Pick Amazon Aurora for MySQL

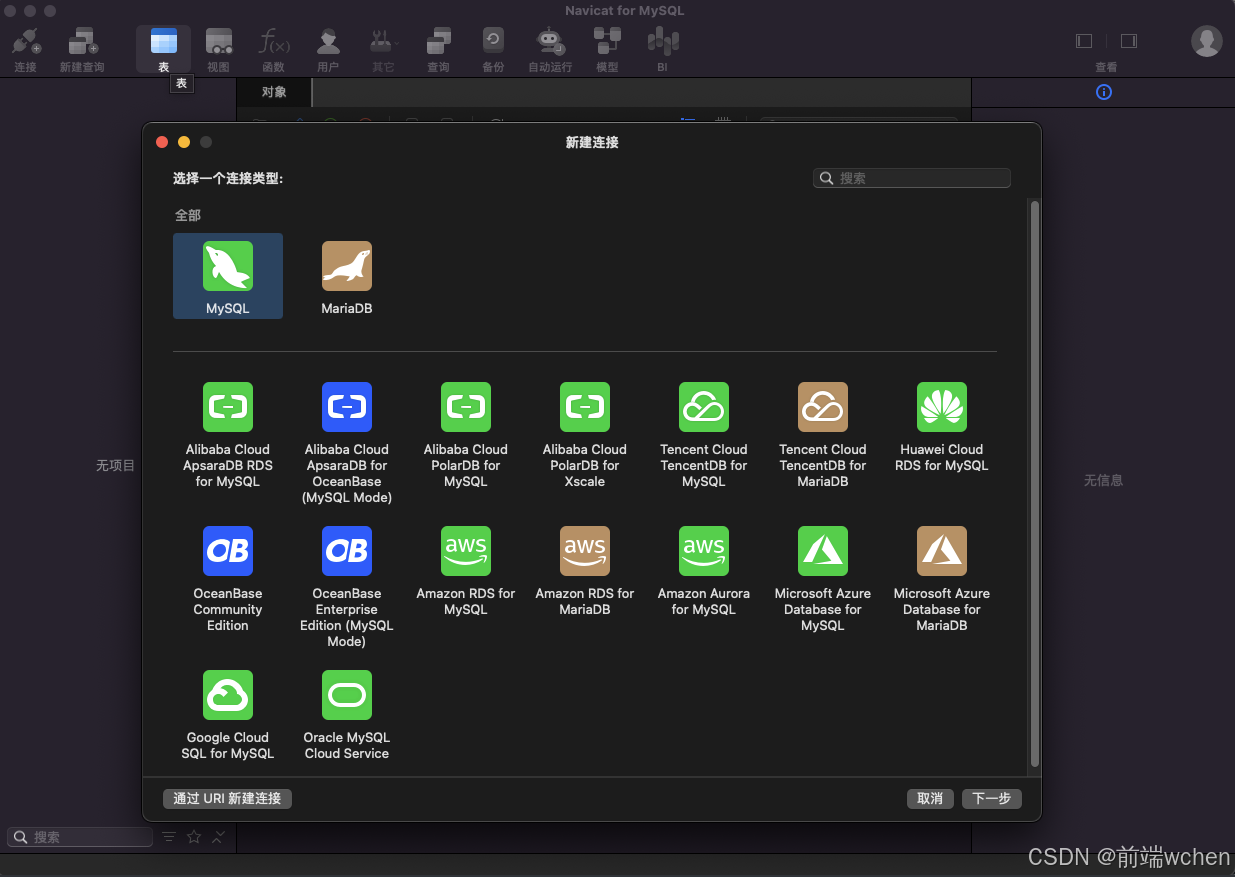click(x=704, y=571)
